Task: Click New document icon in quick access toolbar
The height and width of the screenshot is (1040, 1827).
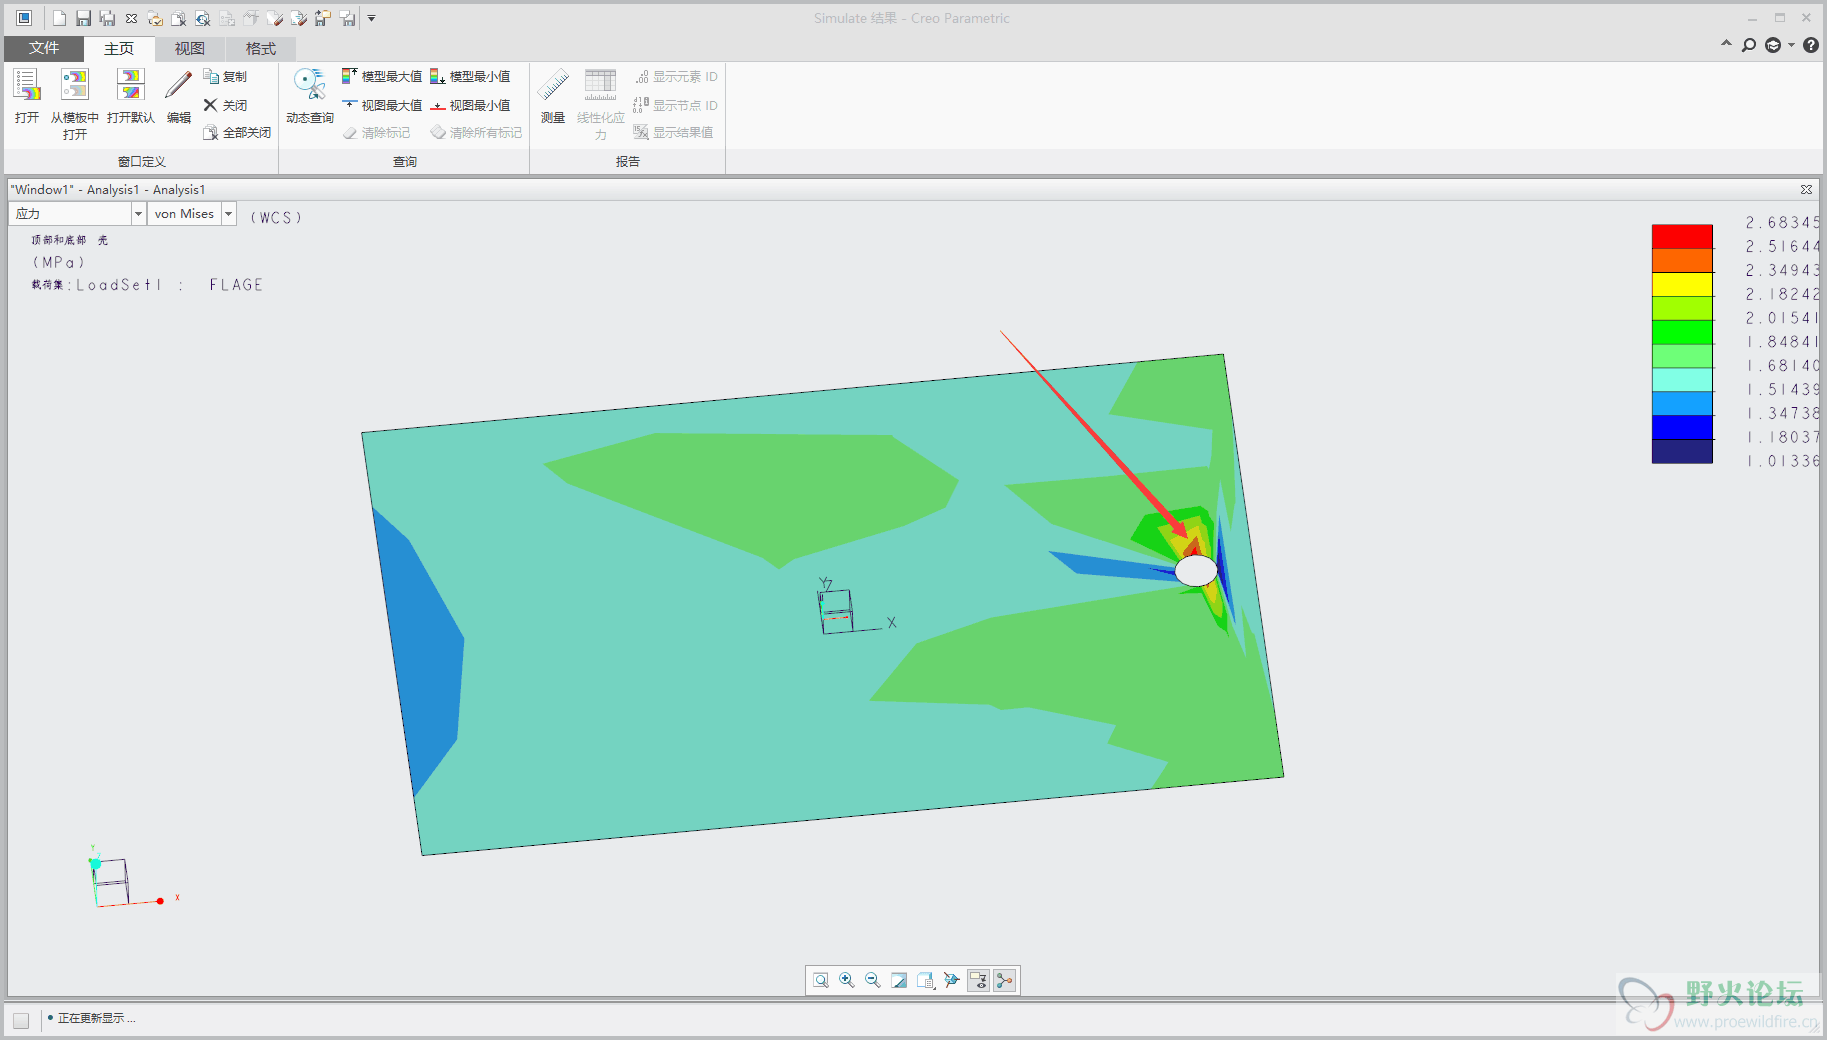Action: [x=59, y=18]
